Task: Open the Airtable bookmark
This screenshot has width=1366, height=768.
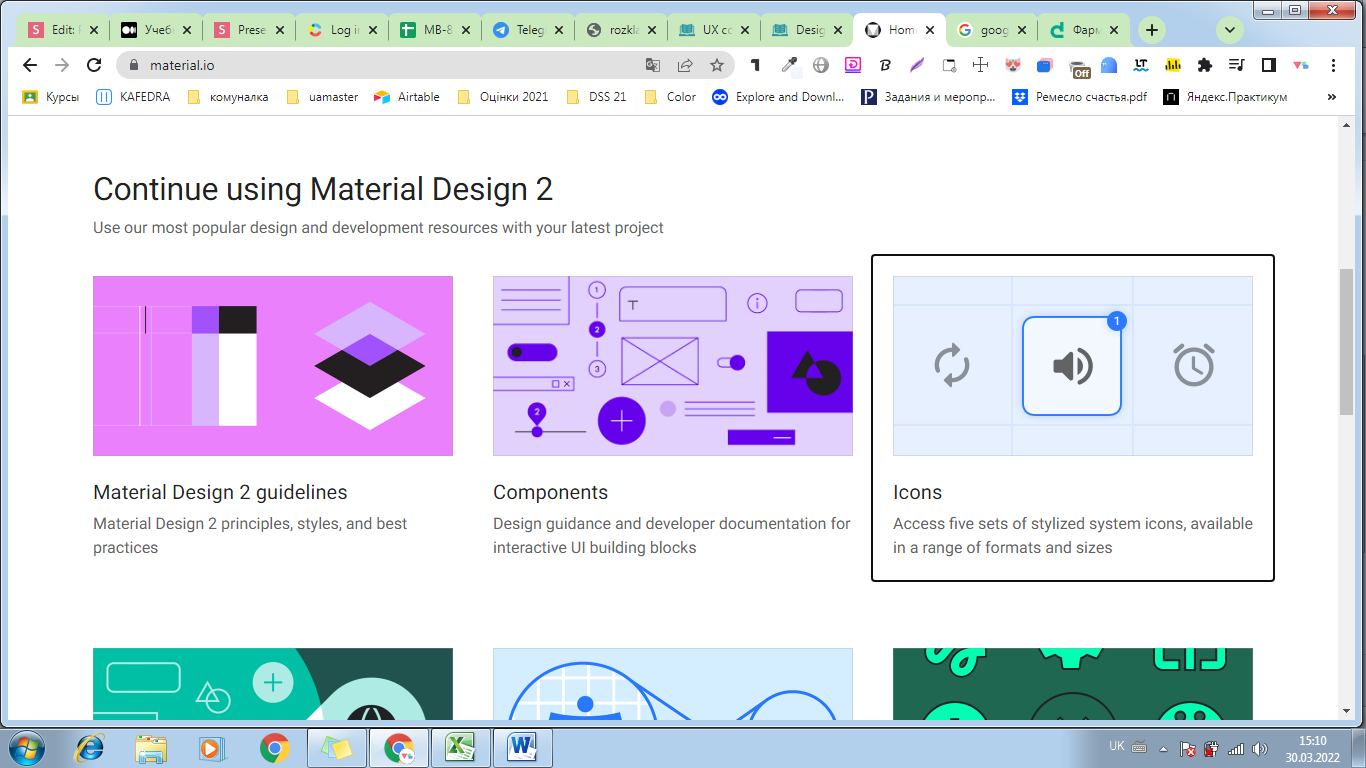Action: click(x=406, y=97)
